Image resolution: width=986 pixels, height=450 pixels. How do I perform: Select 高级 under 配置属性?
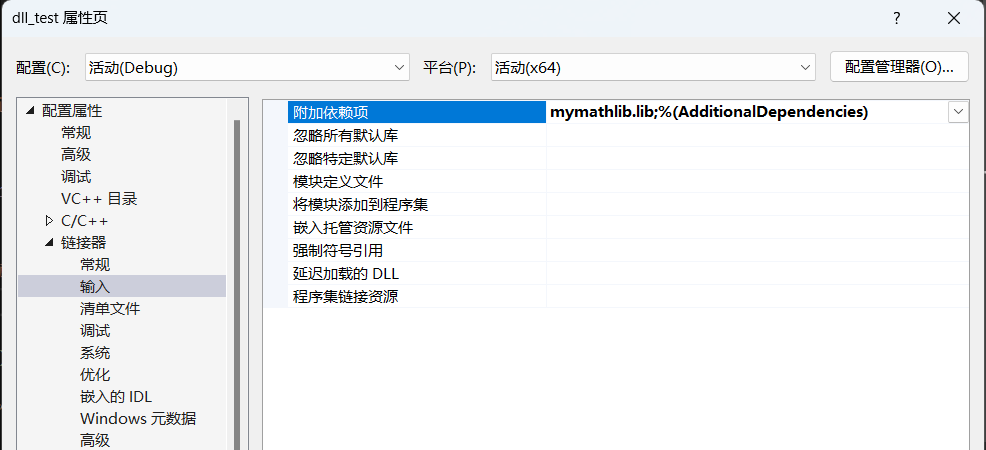(x=76, y=155)
